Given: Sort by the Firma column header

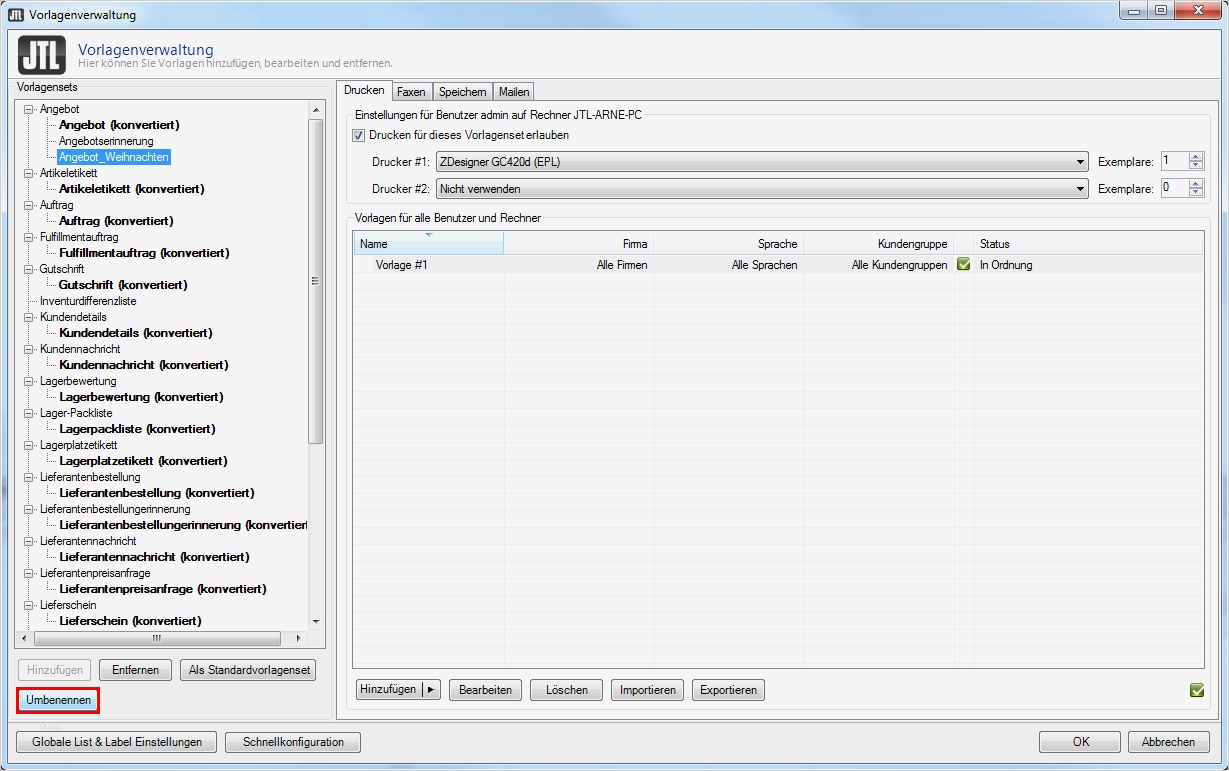Looking at the screenshot, I should pos(579,243).
